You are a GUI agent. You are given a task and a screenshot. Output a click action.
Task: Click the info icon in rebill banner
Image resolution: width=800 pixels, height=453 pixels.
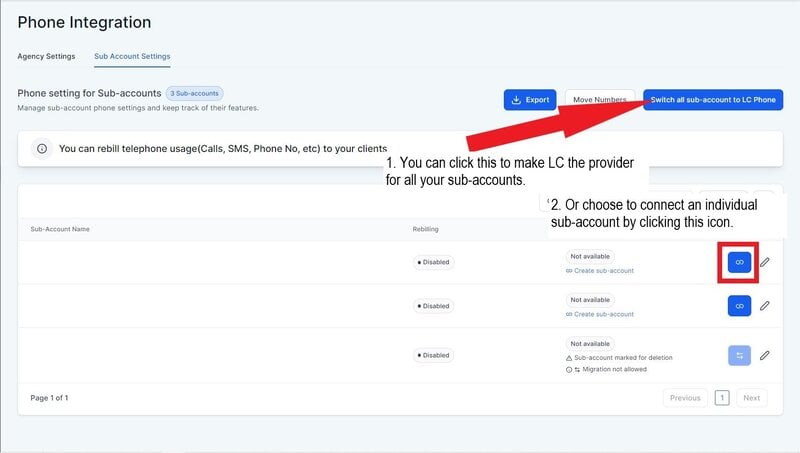[x=42, y=148]
